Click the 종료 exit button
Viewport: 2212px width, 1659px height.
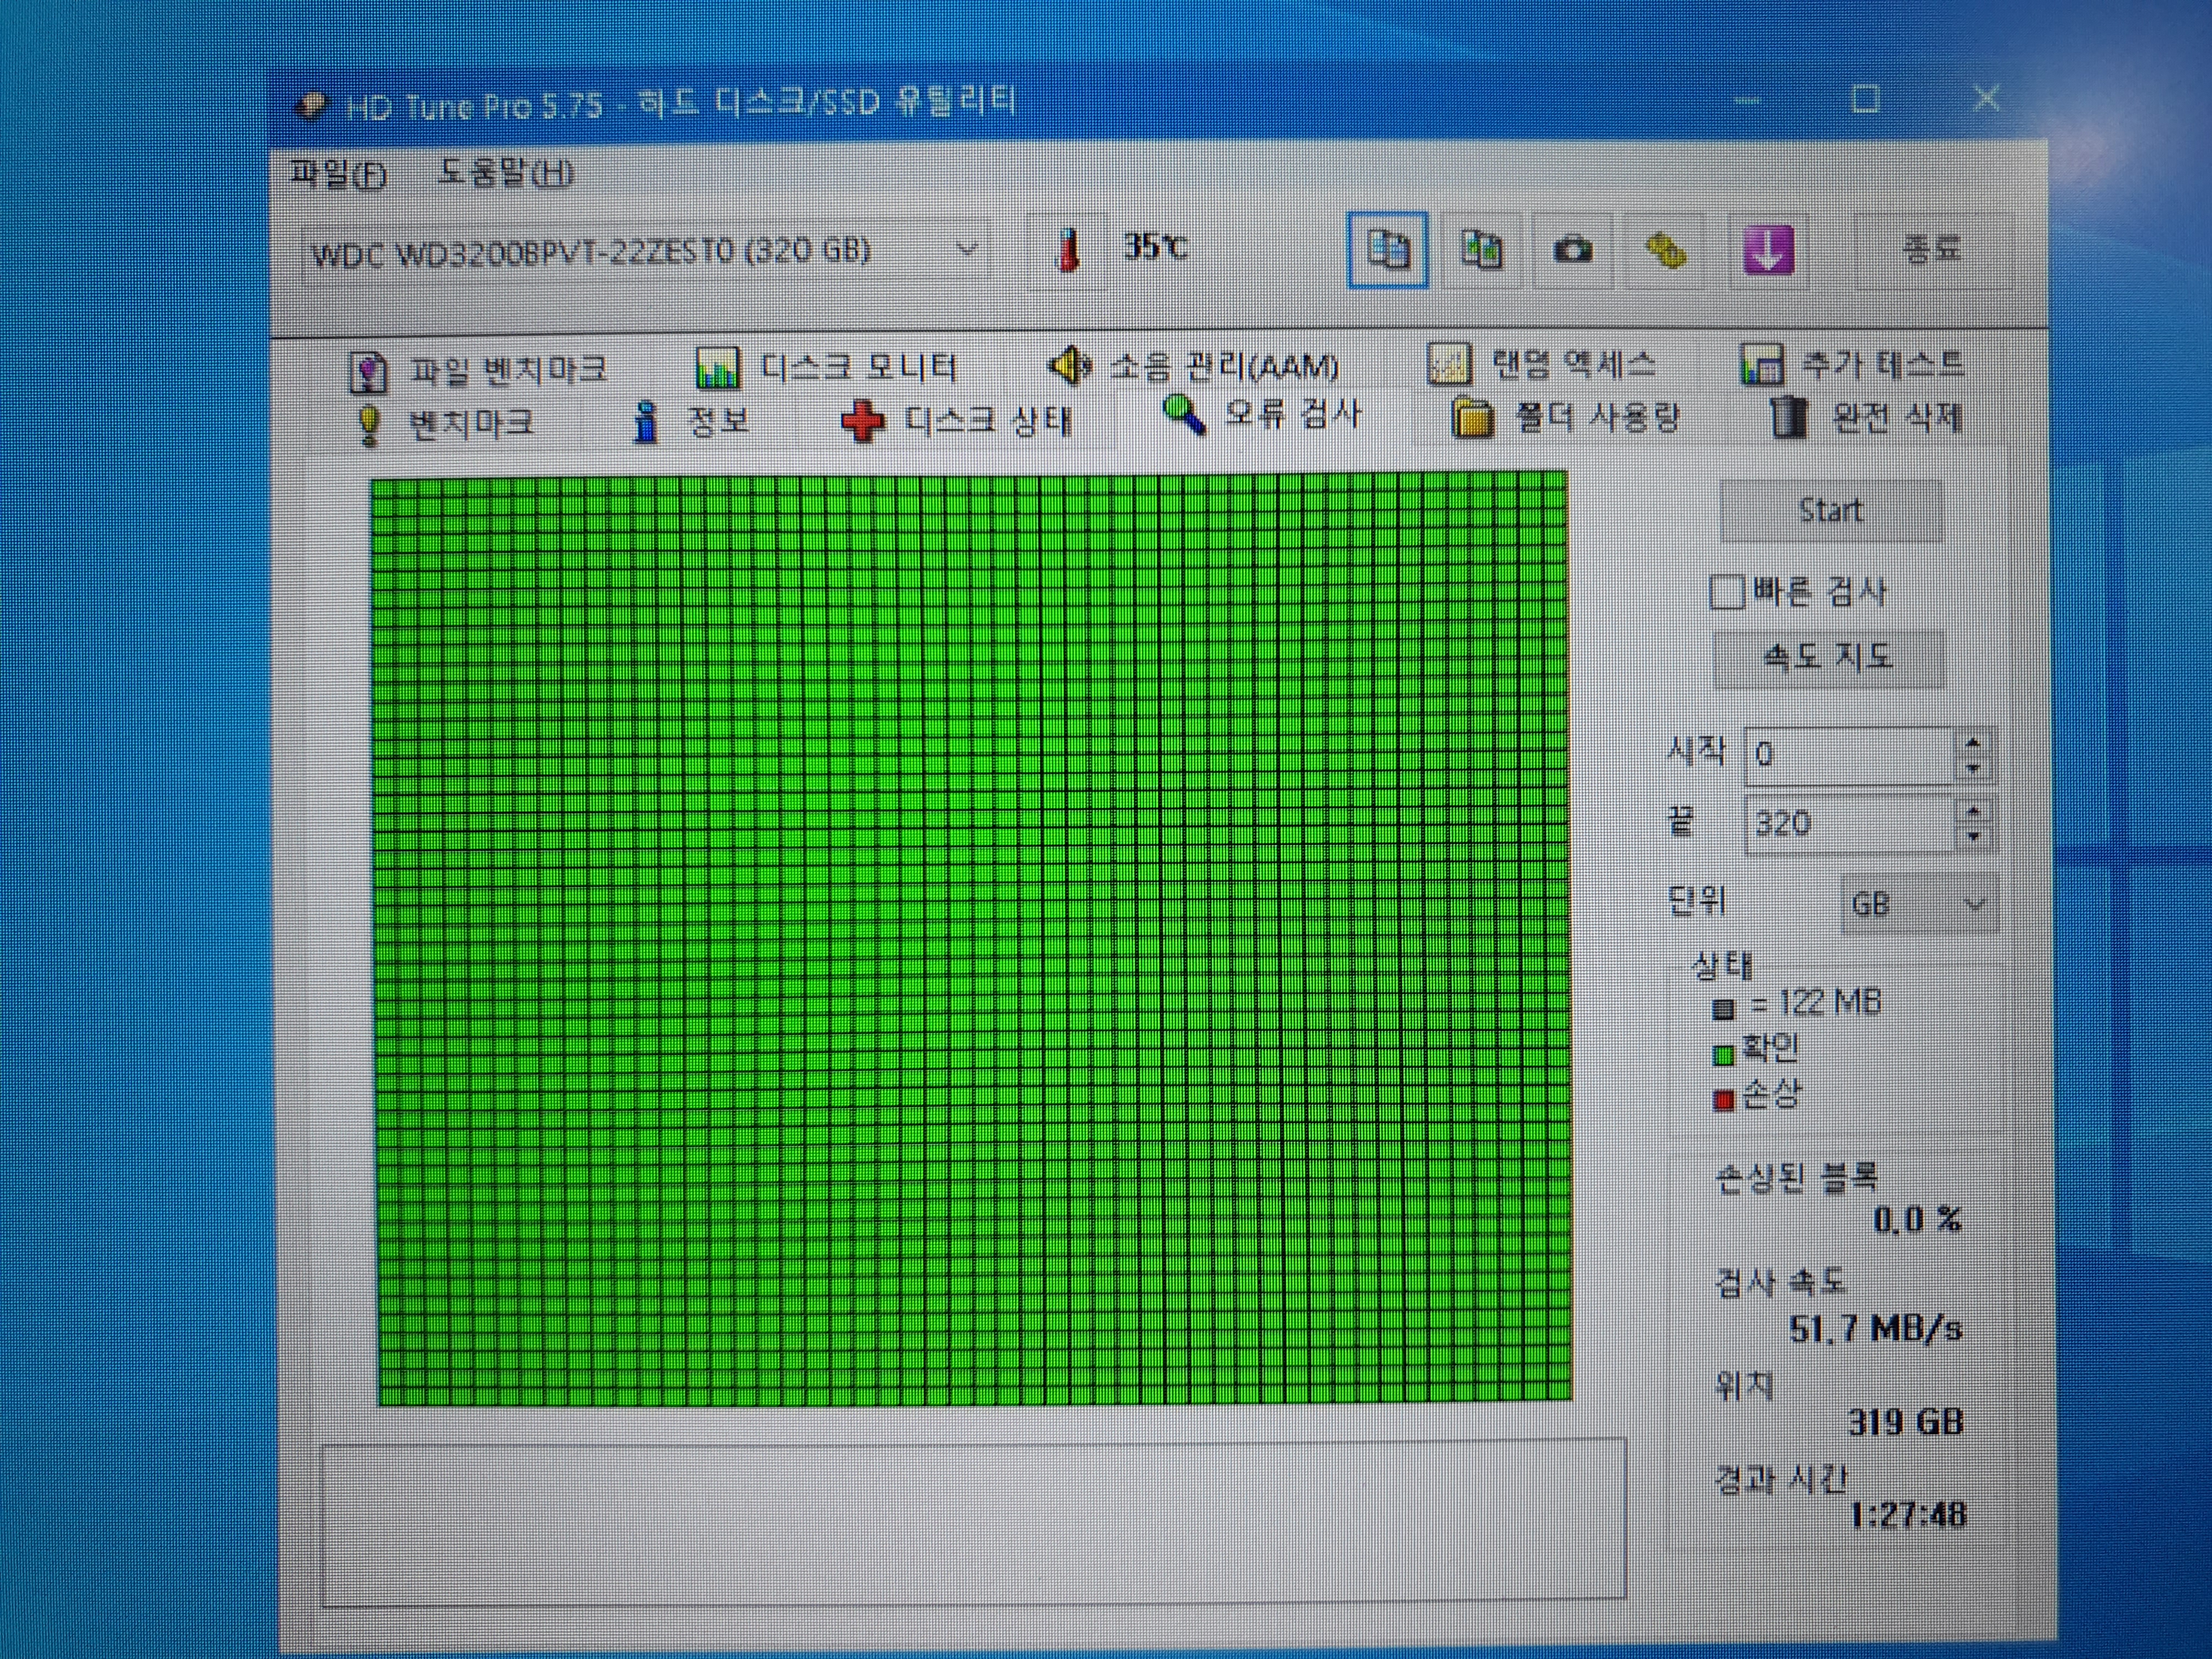[1932, 248]
